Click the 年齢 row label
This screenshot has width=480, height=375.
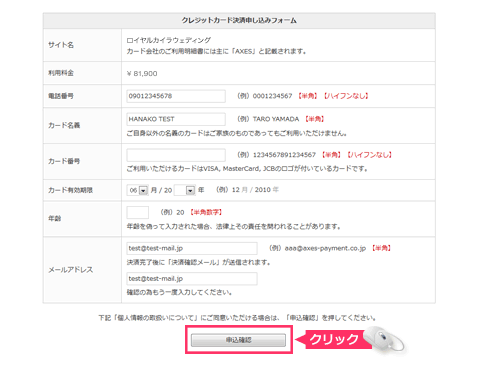55,219
